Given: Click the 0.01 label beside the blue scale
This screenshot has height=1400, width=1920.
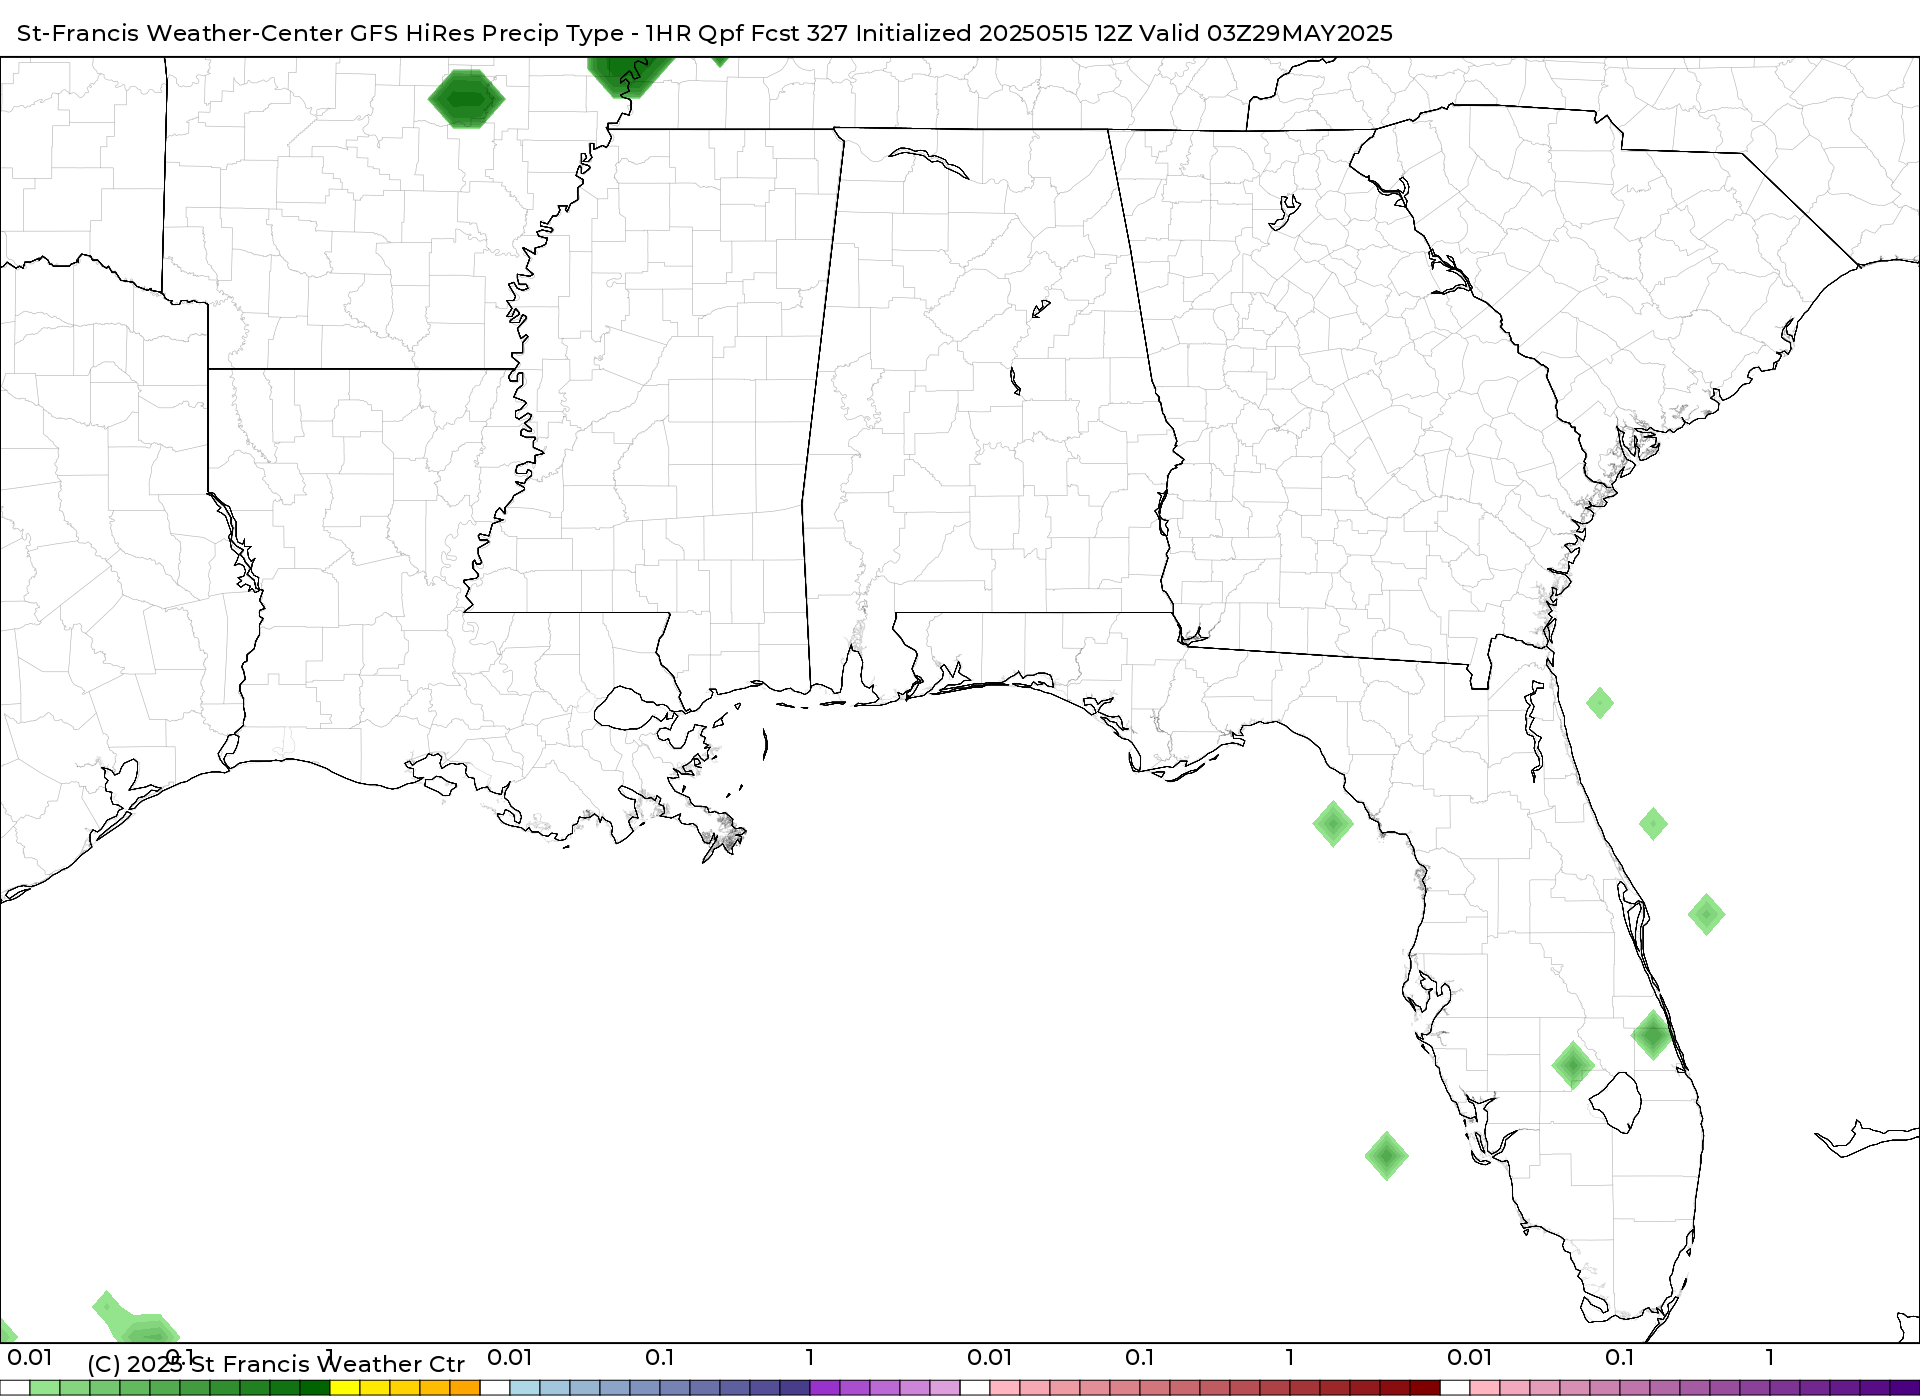Looking at the screenshot, I should pyautogui.click(x=509, y=1357).
